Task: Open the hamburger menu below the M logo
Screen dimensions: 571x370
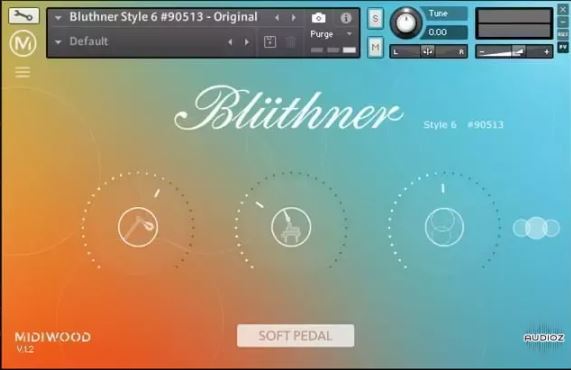Action: [23, 72]
